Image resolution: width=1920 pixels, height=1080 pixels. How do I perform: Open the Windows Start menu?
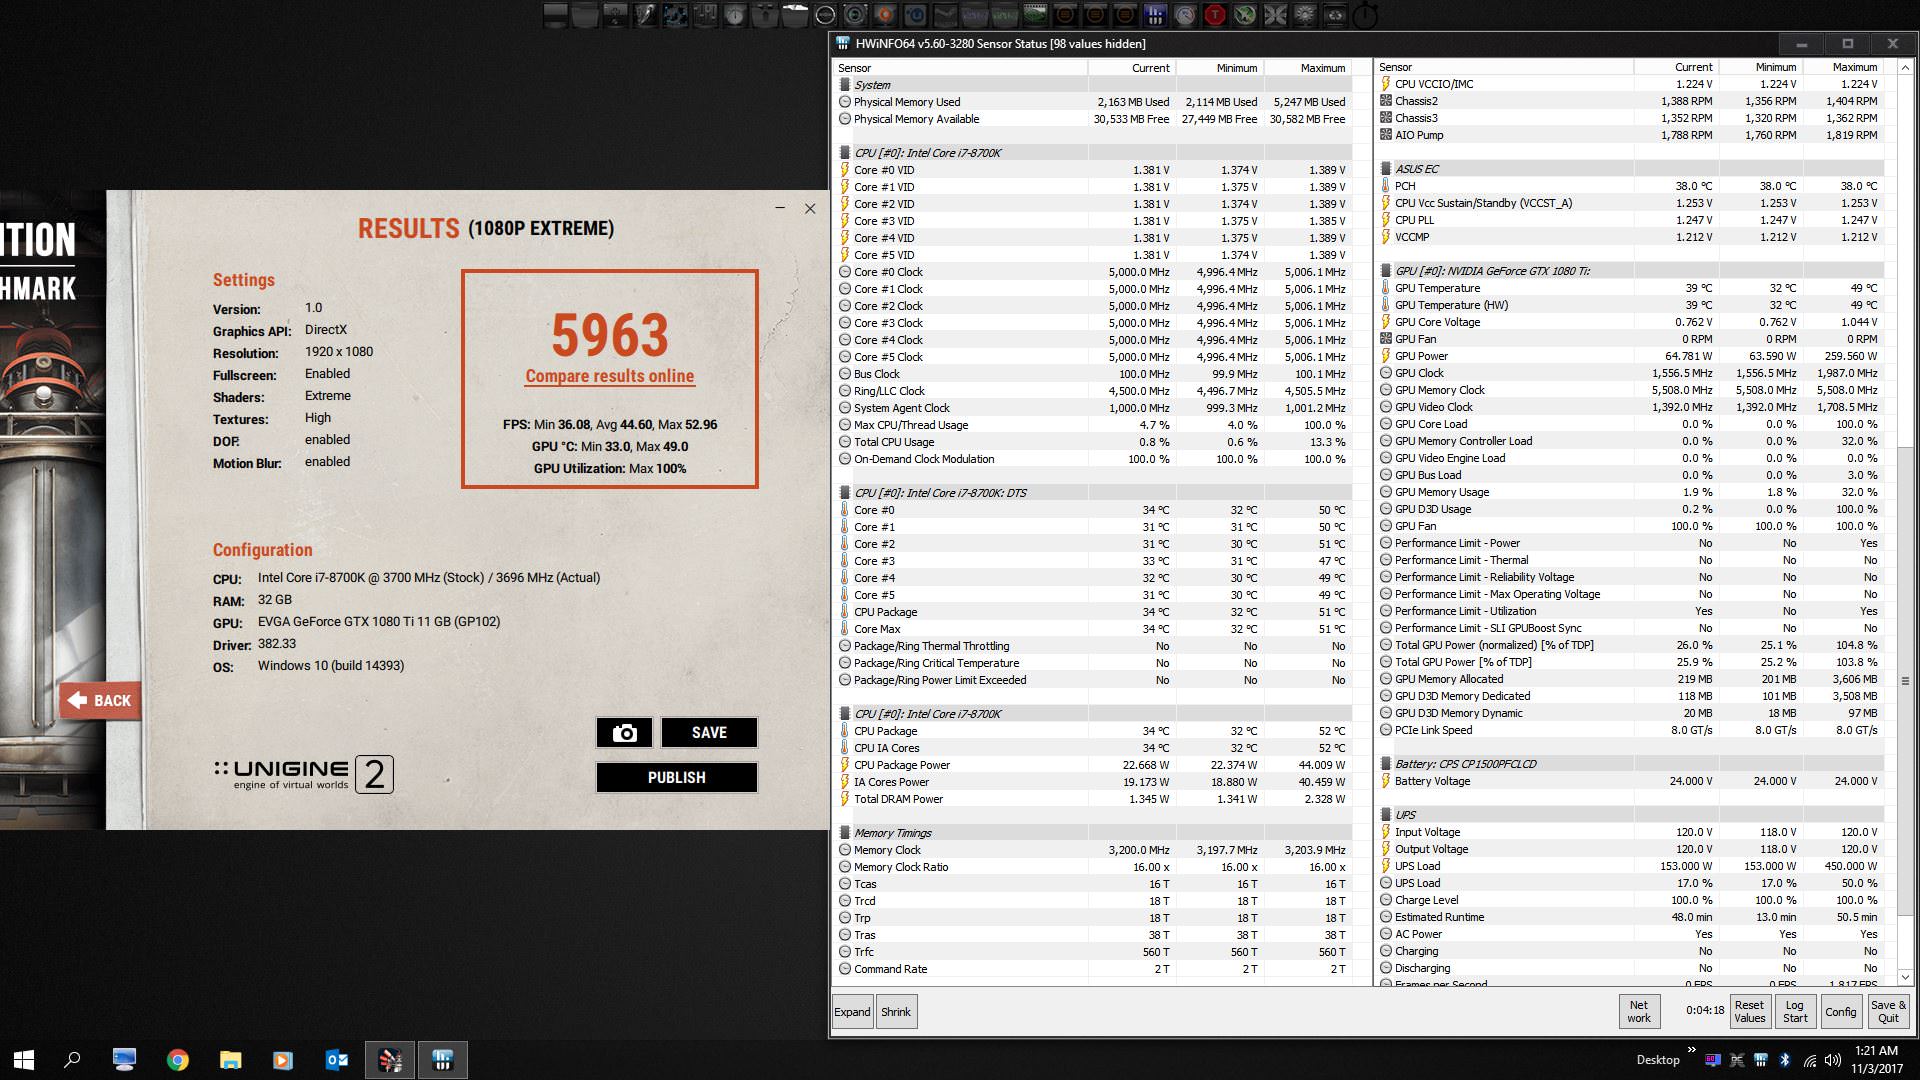[24, 1060]
